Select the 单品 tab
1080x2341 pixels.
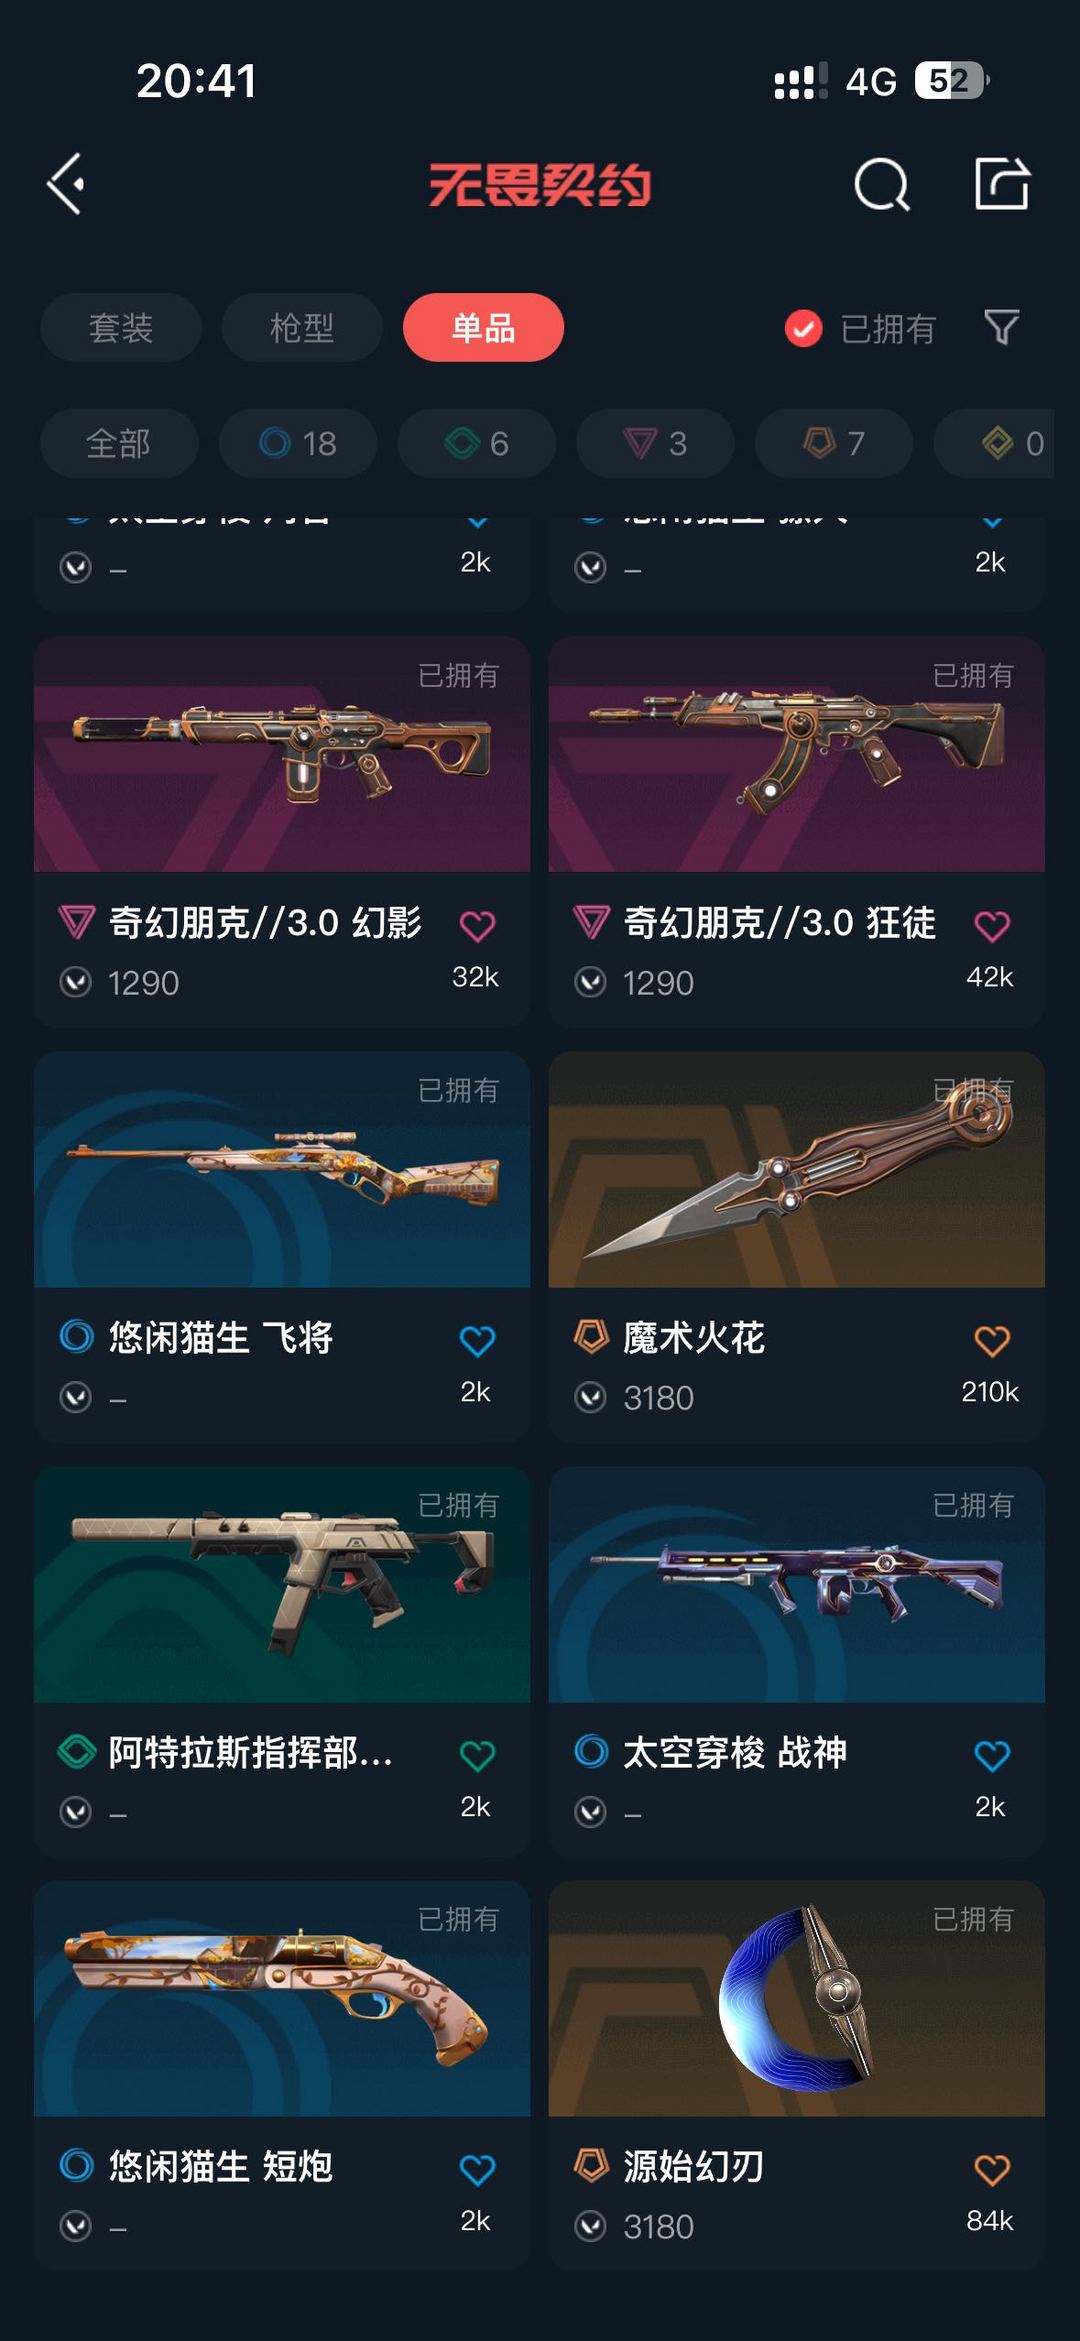[483, 327]
